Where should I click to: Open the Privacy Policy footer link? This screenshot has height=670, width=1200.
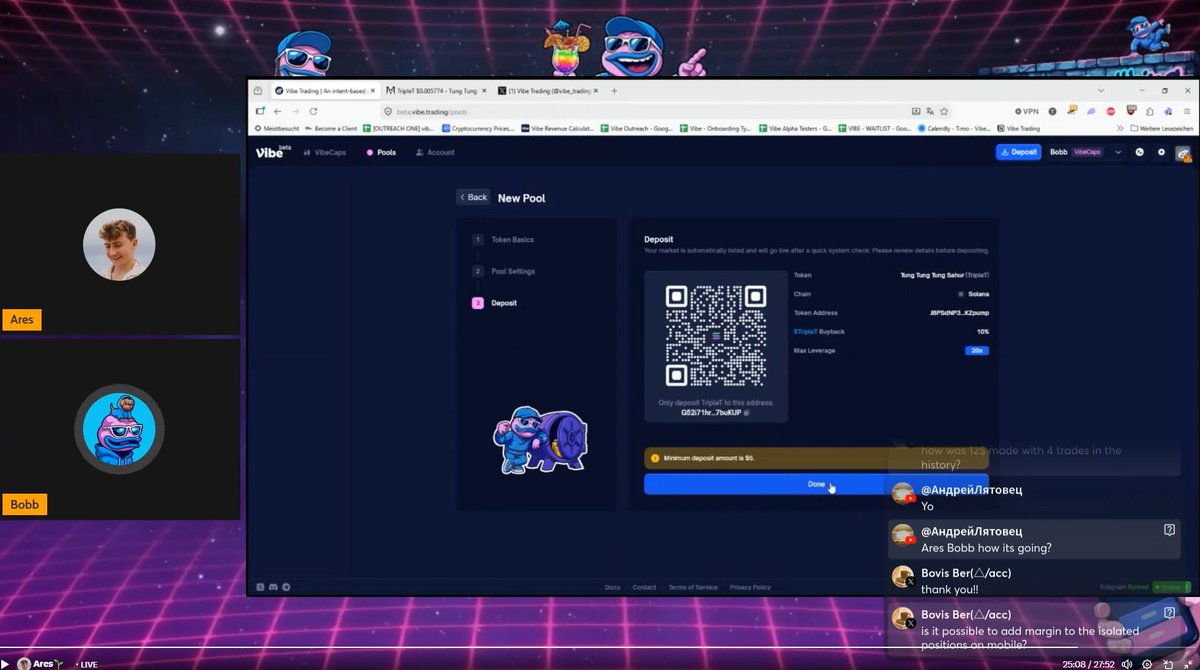(750, 587)
